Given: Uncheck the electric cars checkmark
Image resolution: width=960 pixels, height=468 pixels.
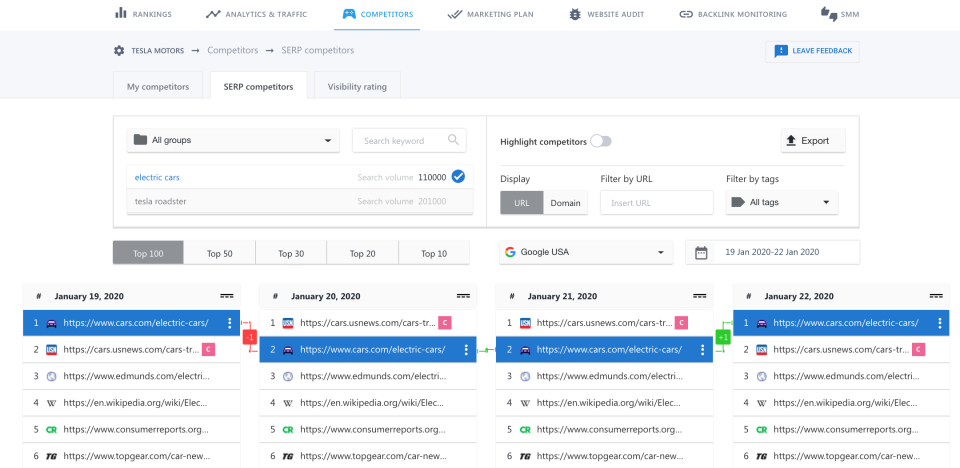Looking at the screenshot, I should (458, 176).
